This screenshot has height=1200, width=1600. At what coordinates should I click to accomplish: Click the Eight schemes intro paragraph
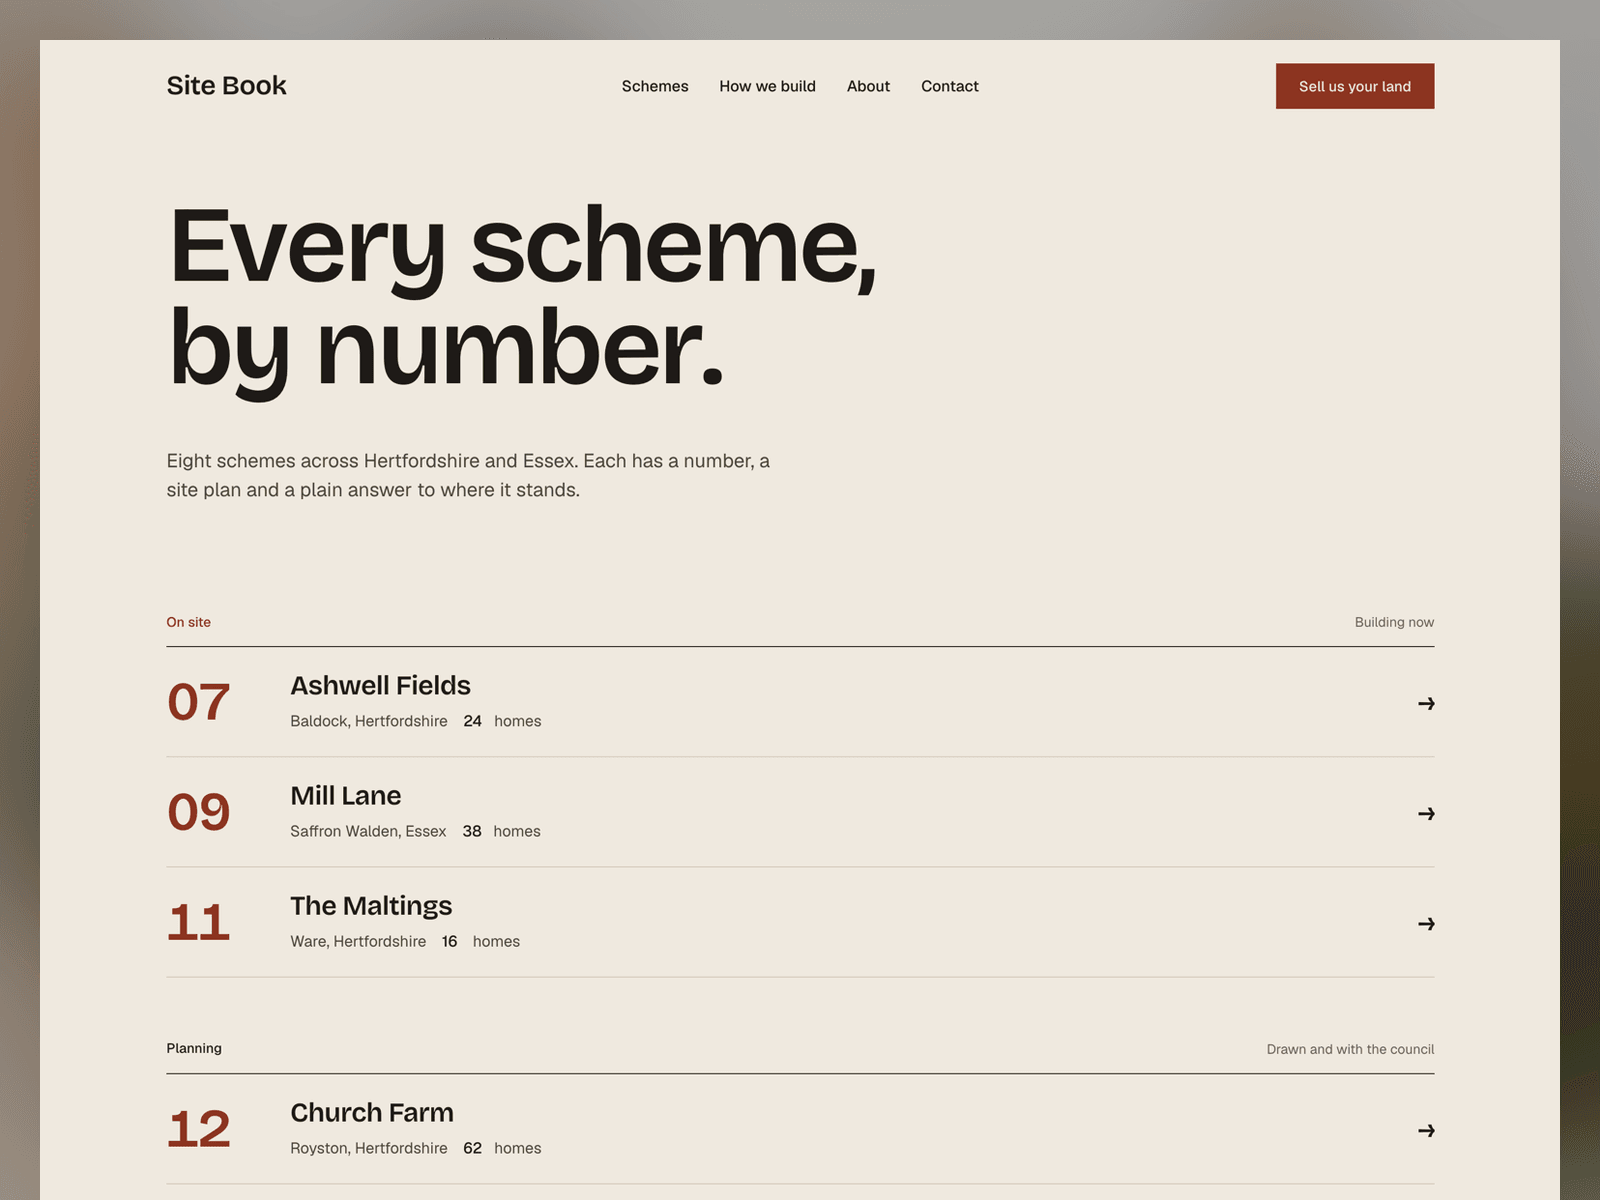468,475
